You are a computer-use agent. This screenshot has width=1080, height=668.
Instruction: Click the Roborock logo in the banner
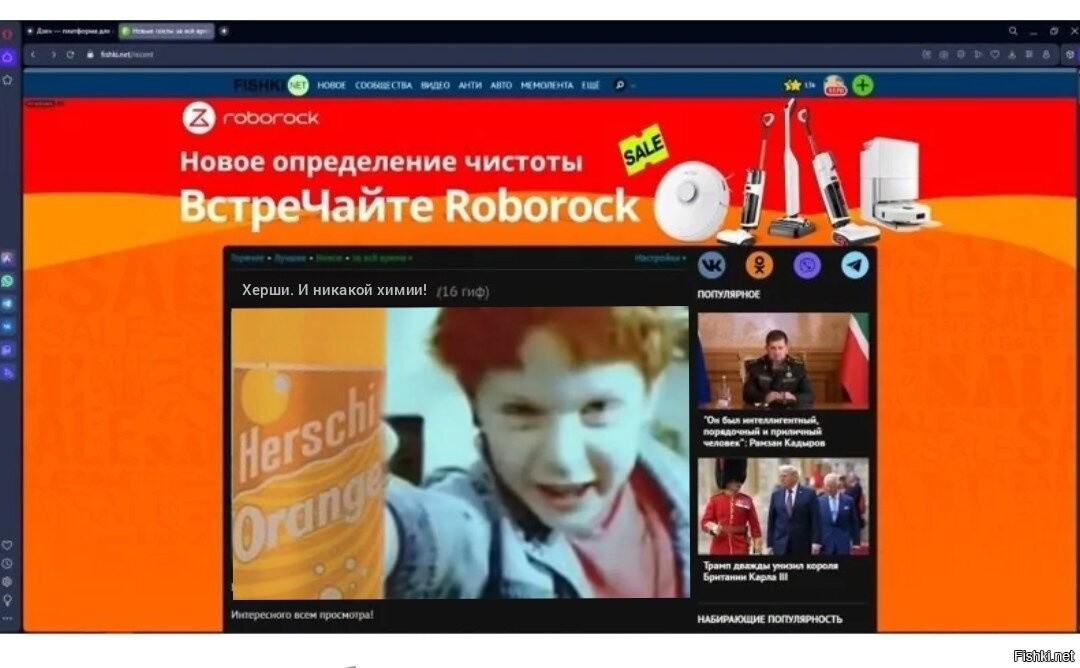tap(251, 118)
